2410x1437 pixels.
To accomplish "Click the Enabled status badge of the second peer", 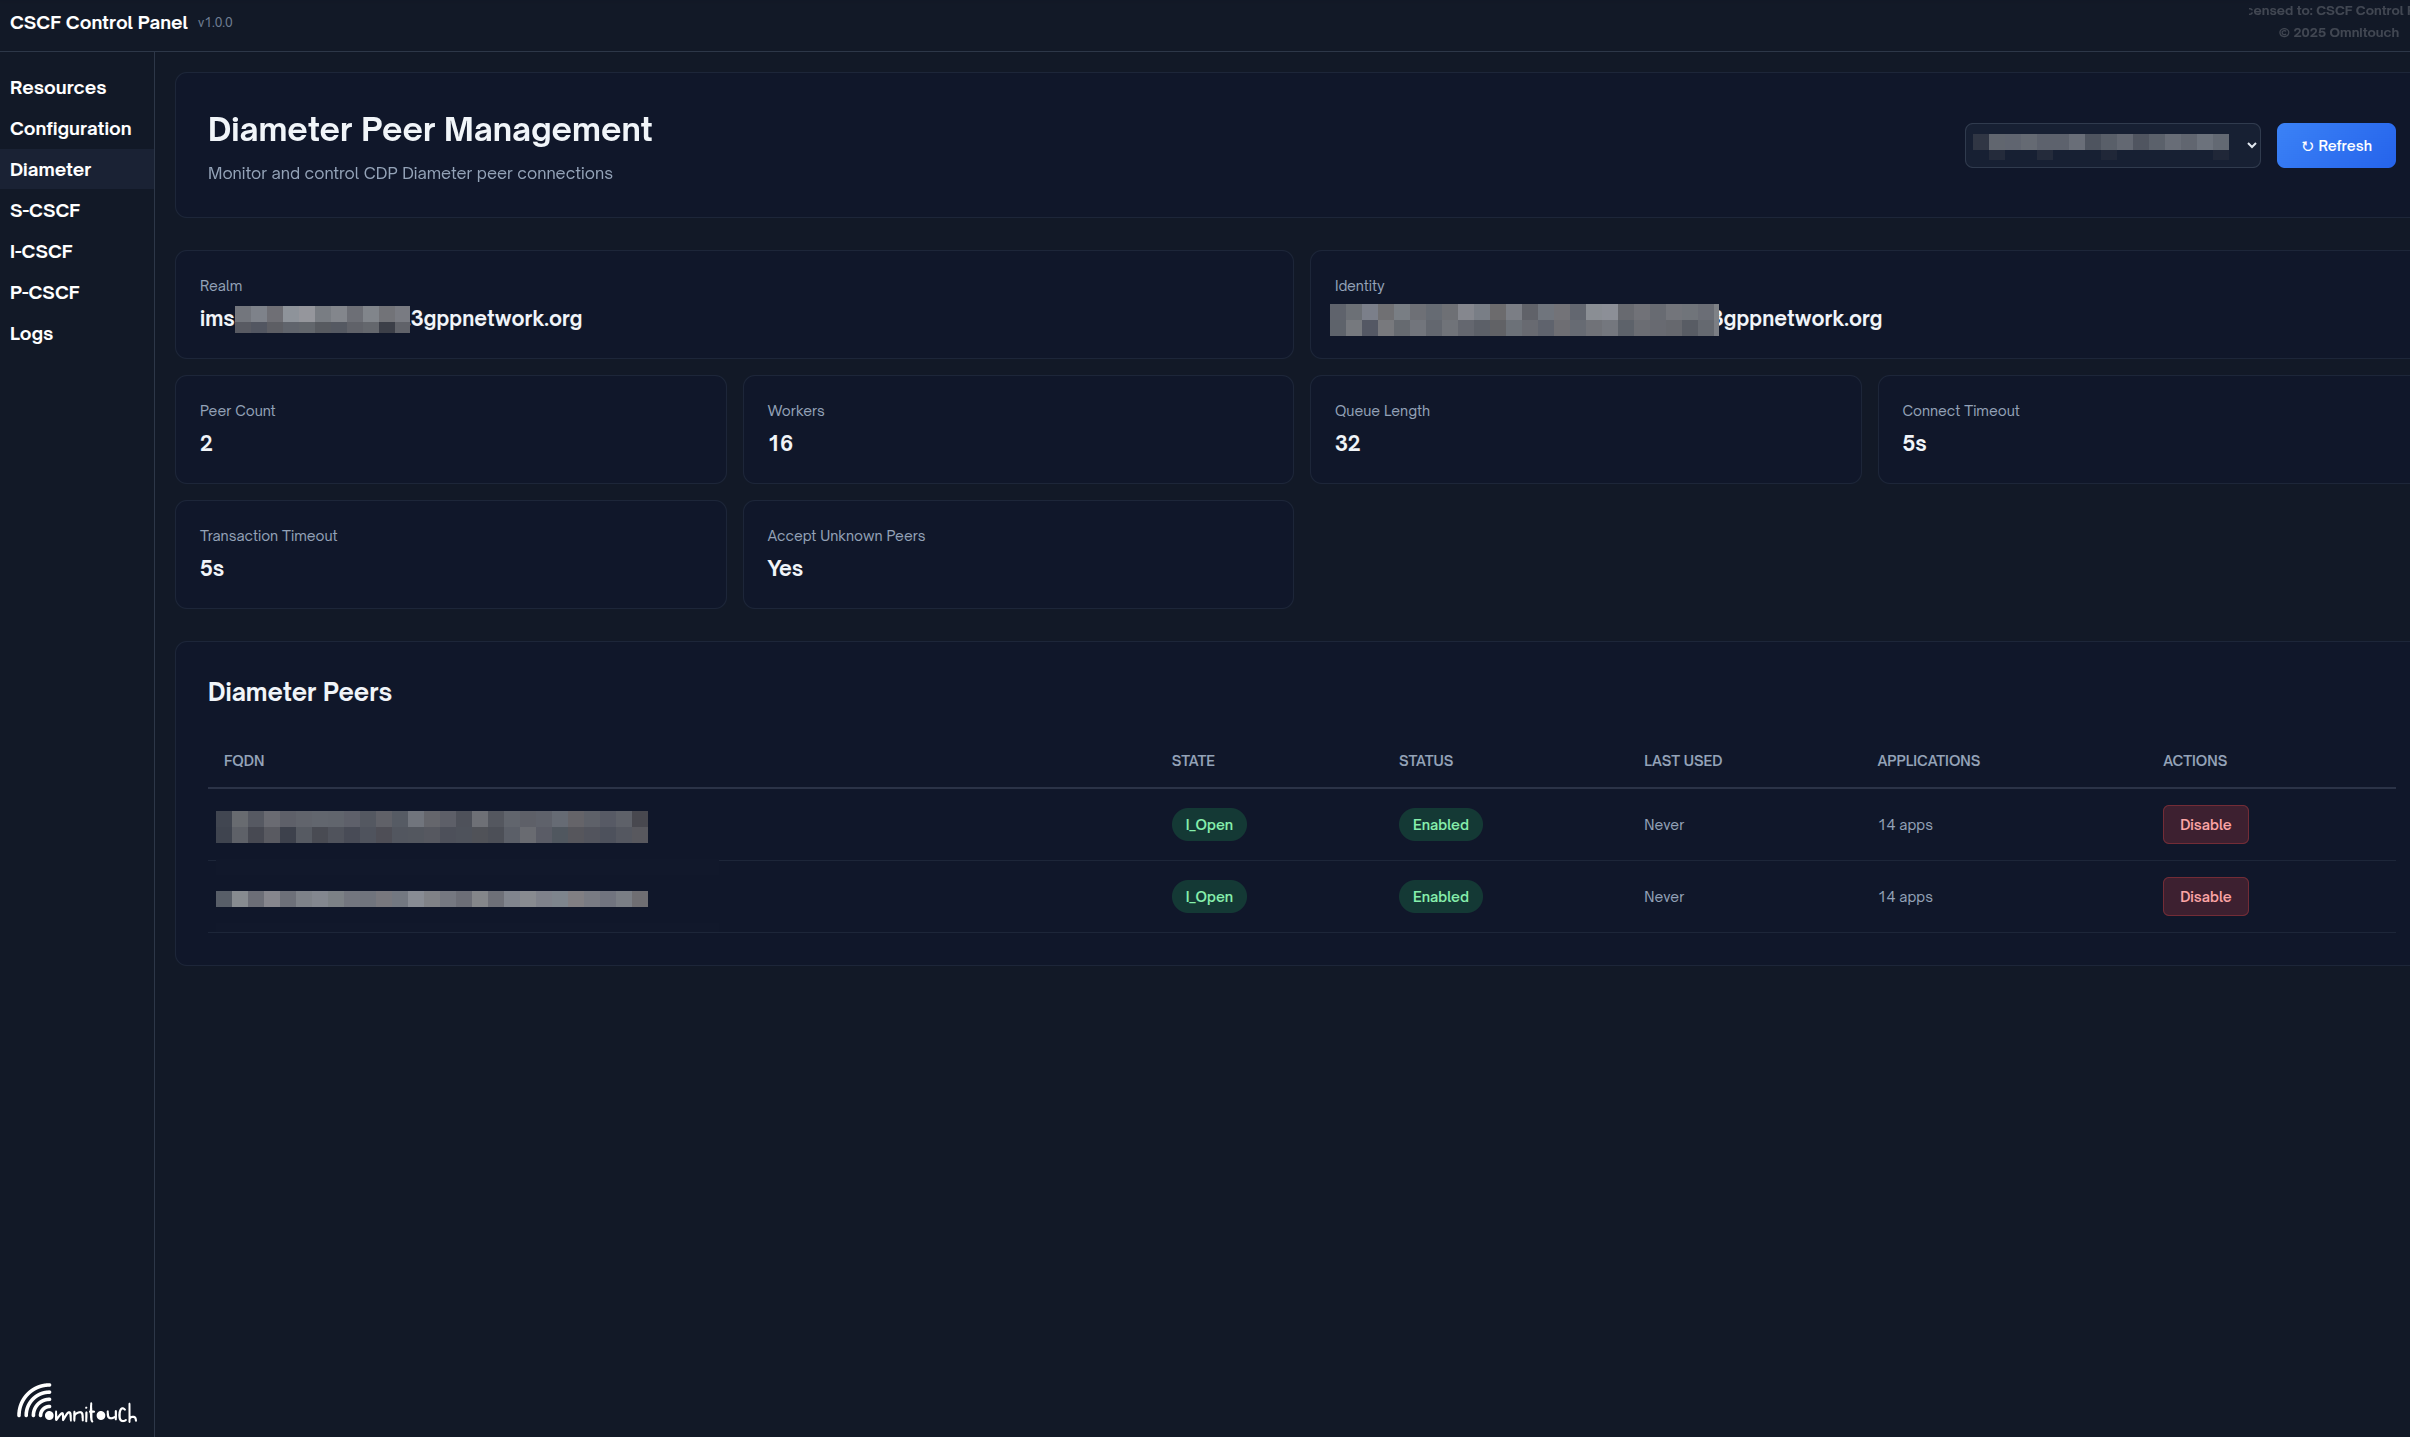I will (1439, 896).
